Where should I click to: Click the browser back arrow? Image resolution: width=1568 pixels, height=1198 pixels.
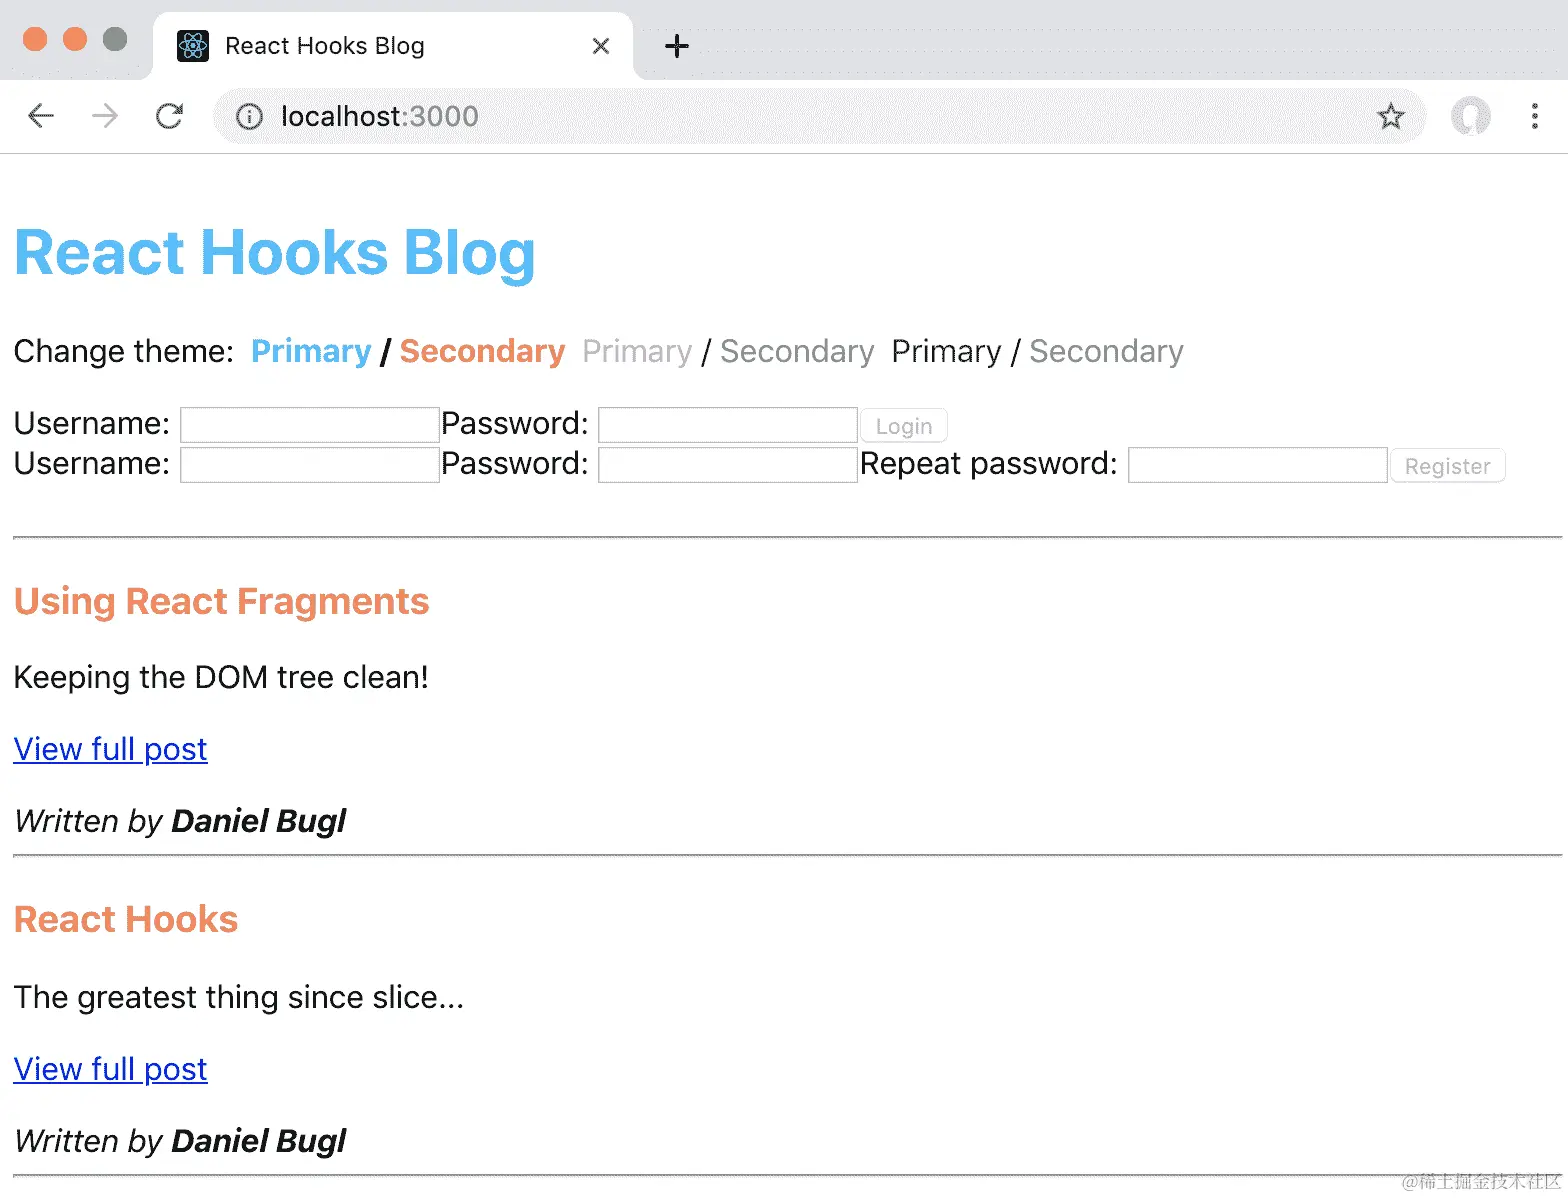(41, 116)
